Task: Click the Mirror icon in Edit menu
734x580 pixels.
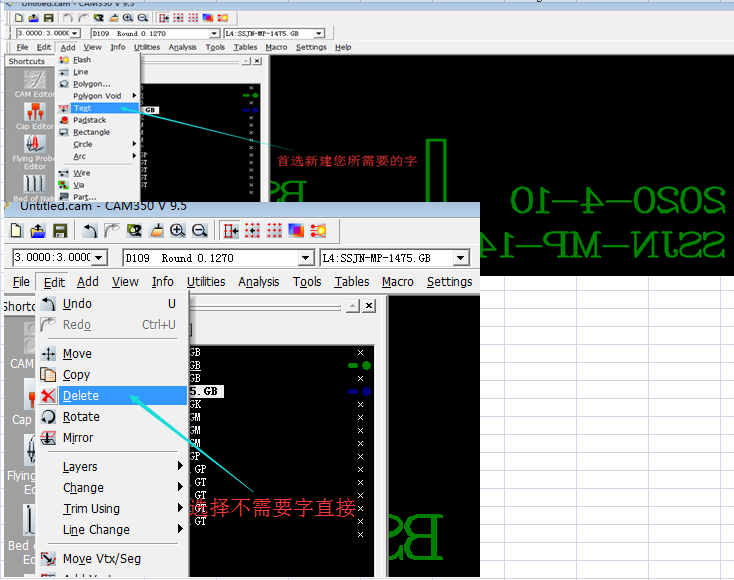Action: click(x=48, y=438)
